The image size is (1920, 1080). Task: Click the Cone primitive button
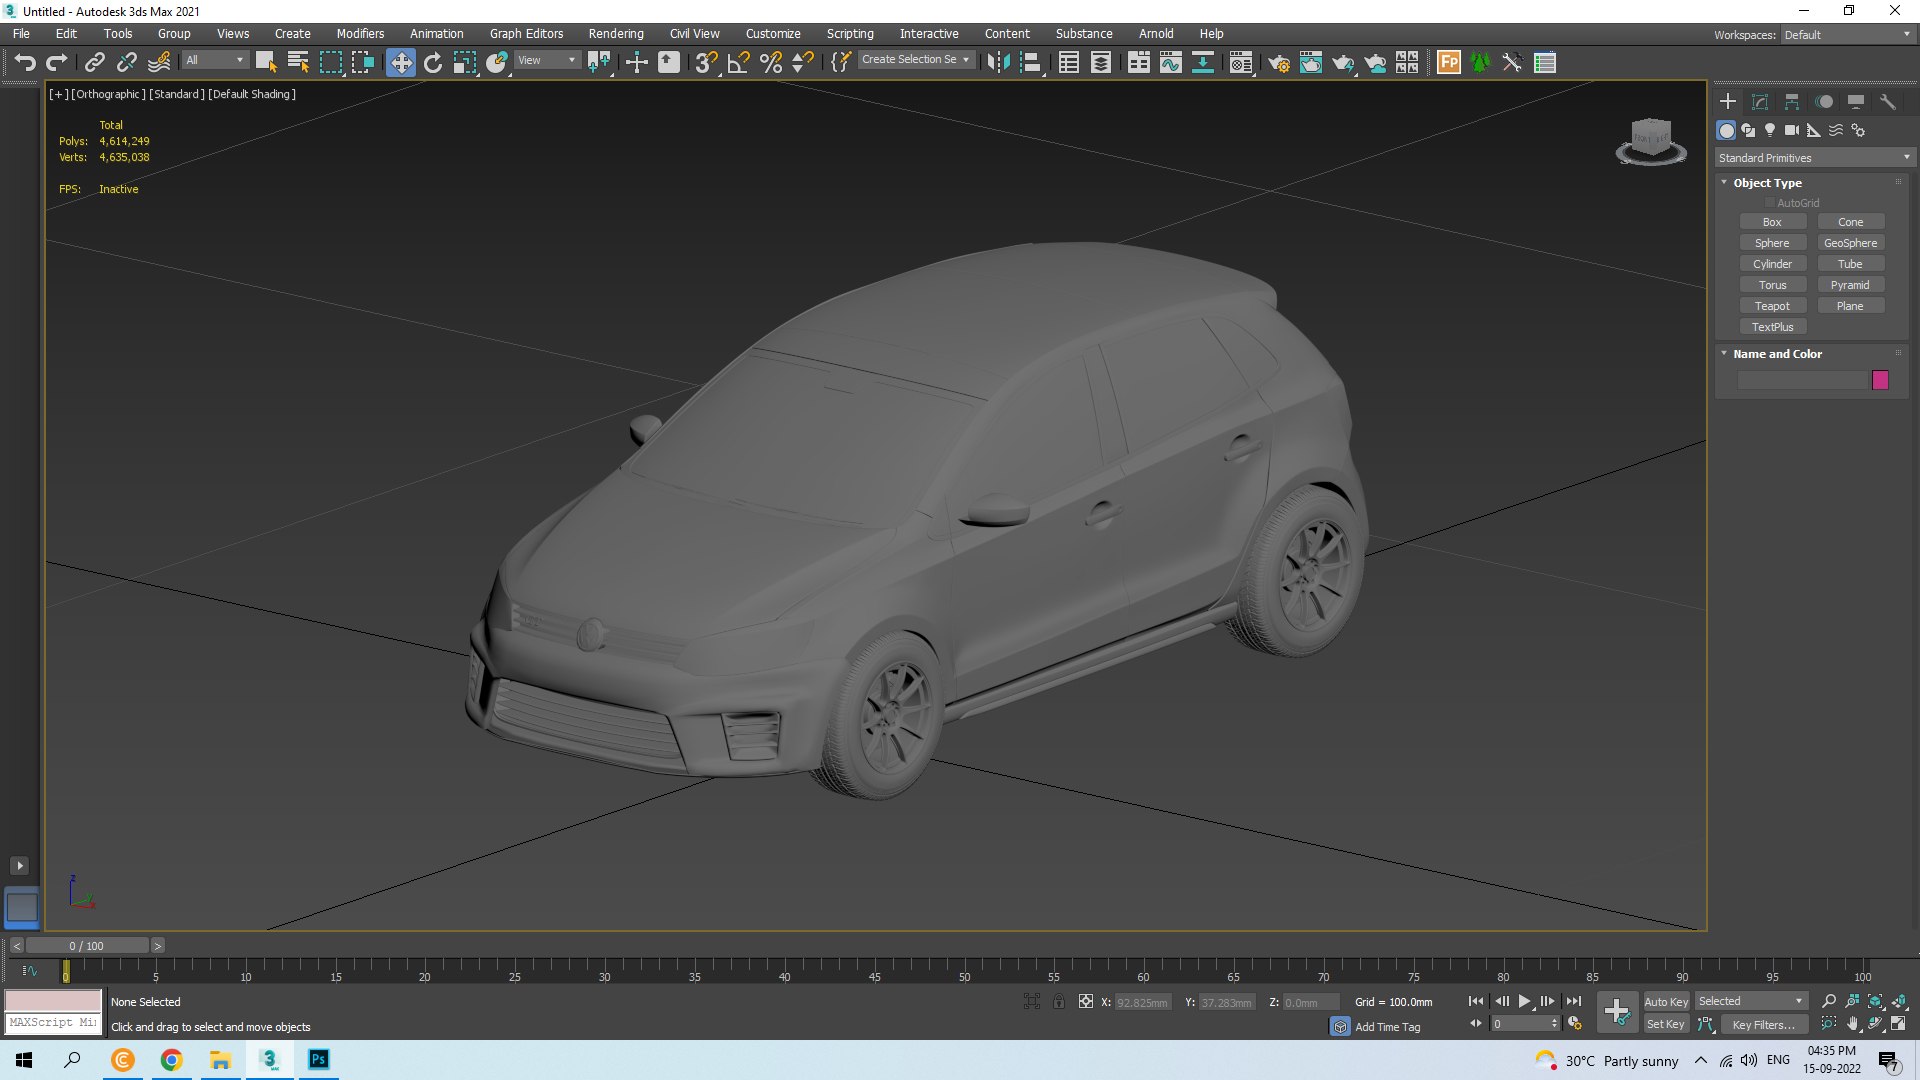1850,222
